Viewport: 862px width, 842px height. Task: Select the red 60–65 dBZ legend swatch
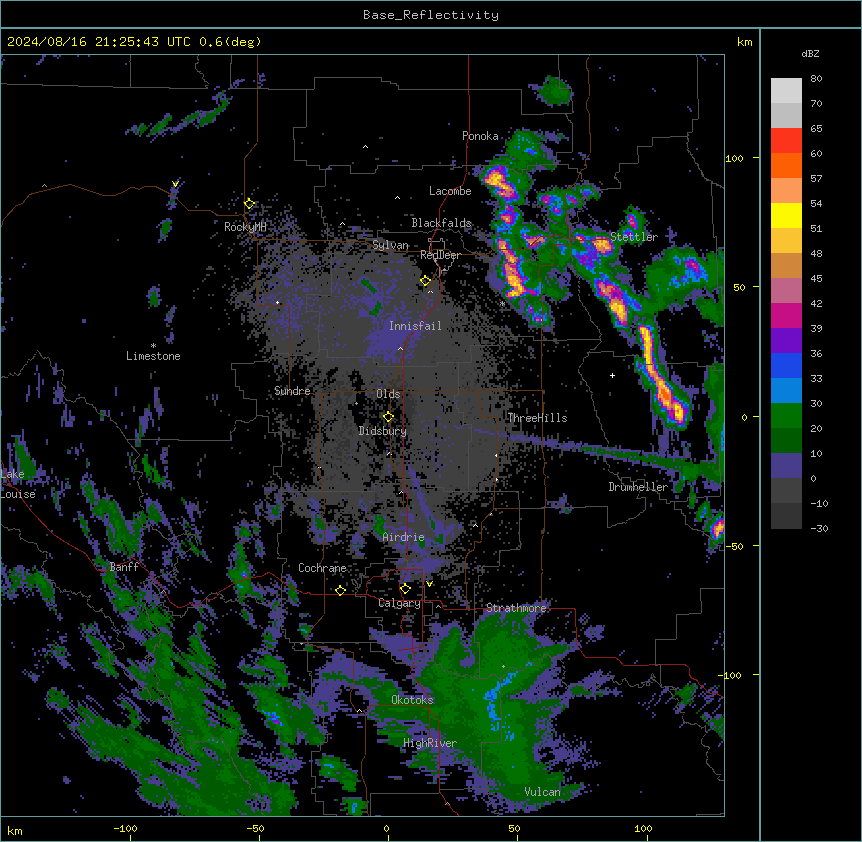pyautogui.click(x=786, y=141)
